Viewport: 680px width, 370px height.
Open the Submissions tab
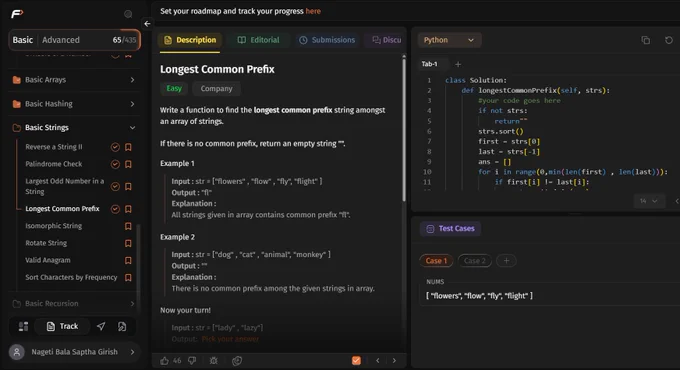pos(327,40)
